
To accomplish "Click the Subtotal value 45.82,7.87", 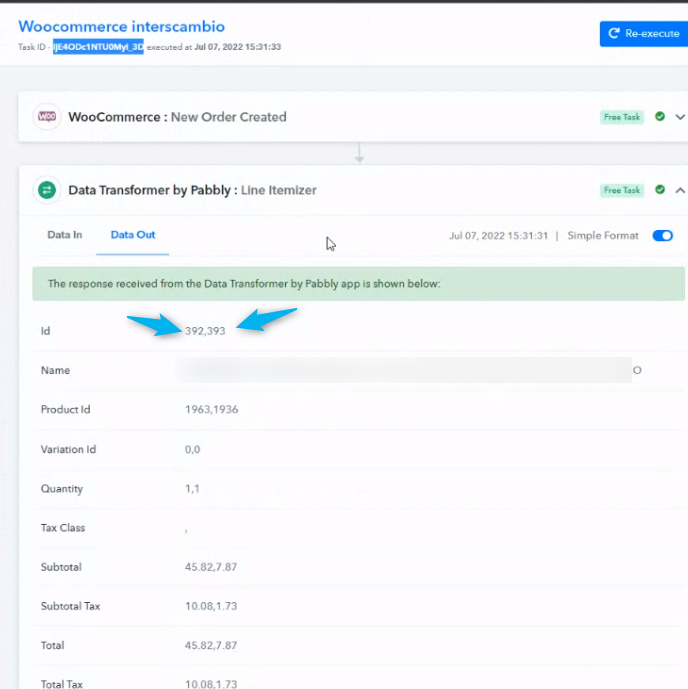I will (x=211, y=567).
